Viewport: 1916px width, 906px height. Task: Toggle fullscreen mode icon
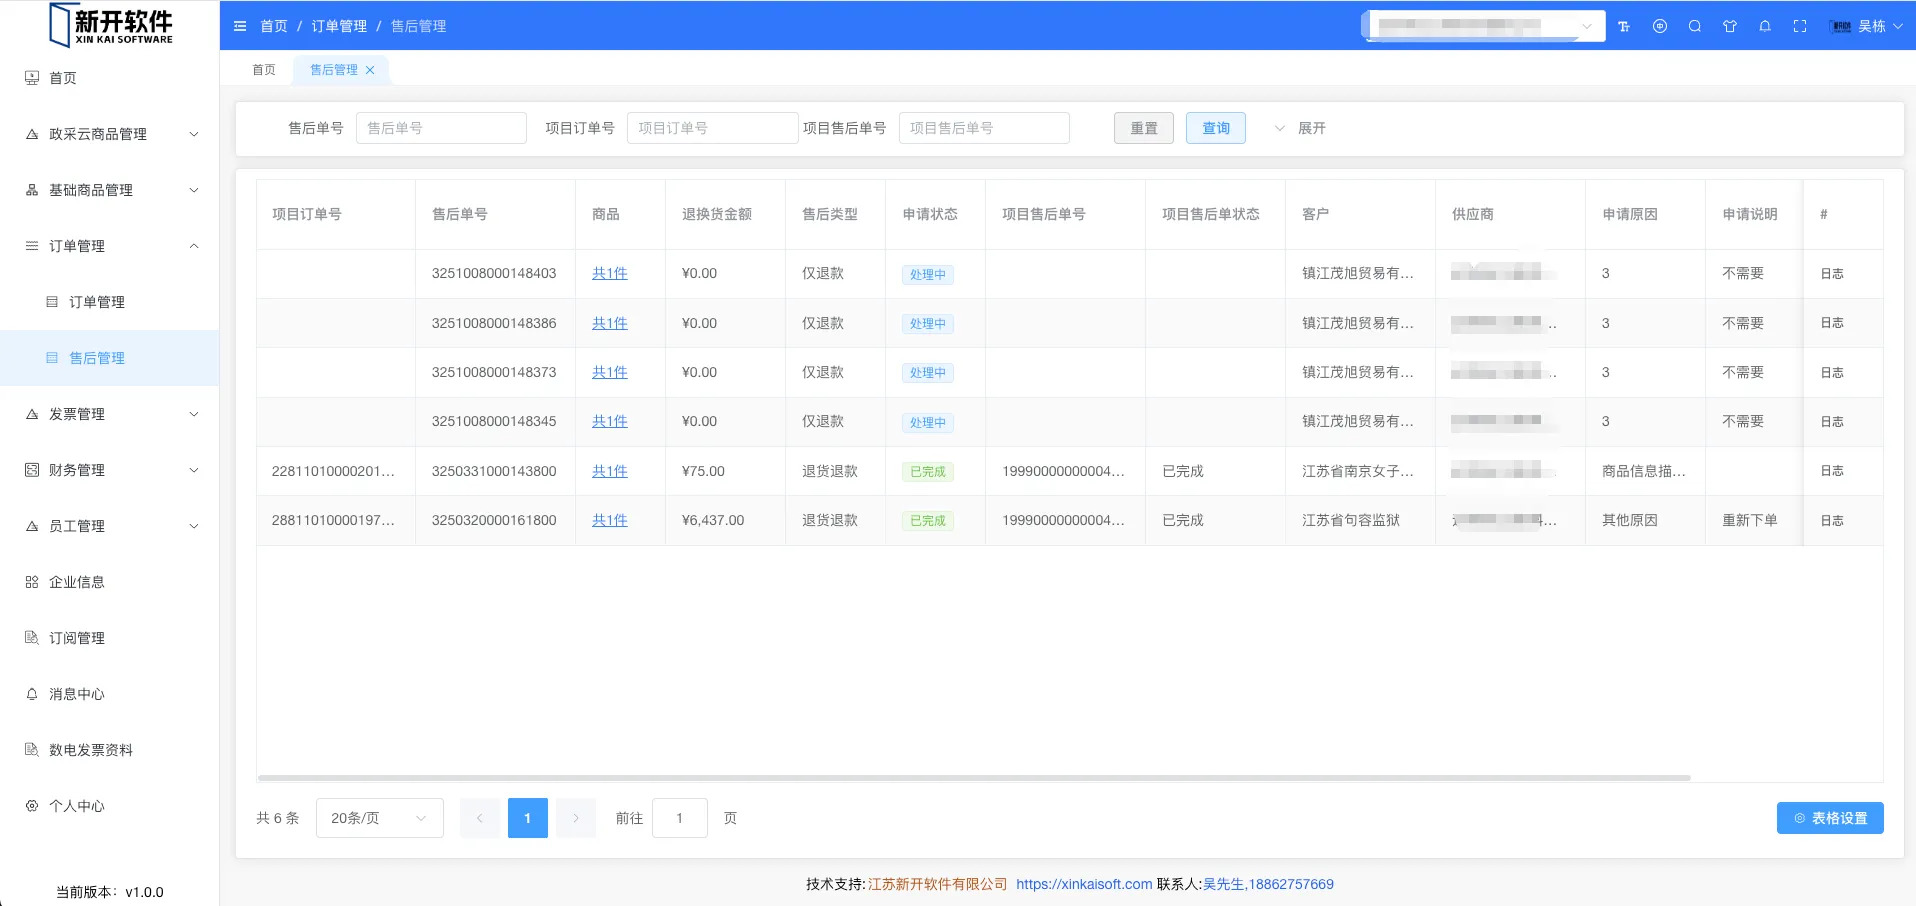(1800, 27)
